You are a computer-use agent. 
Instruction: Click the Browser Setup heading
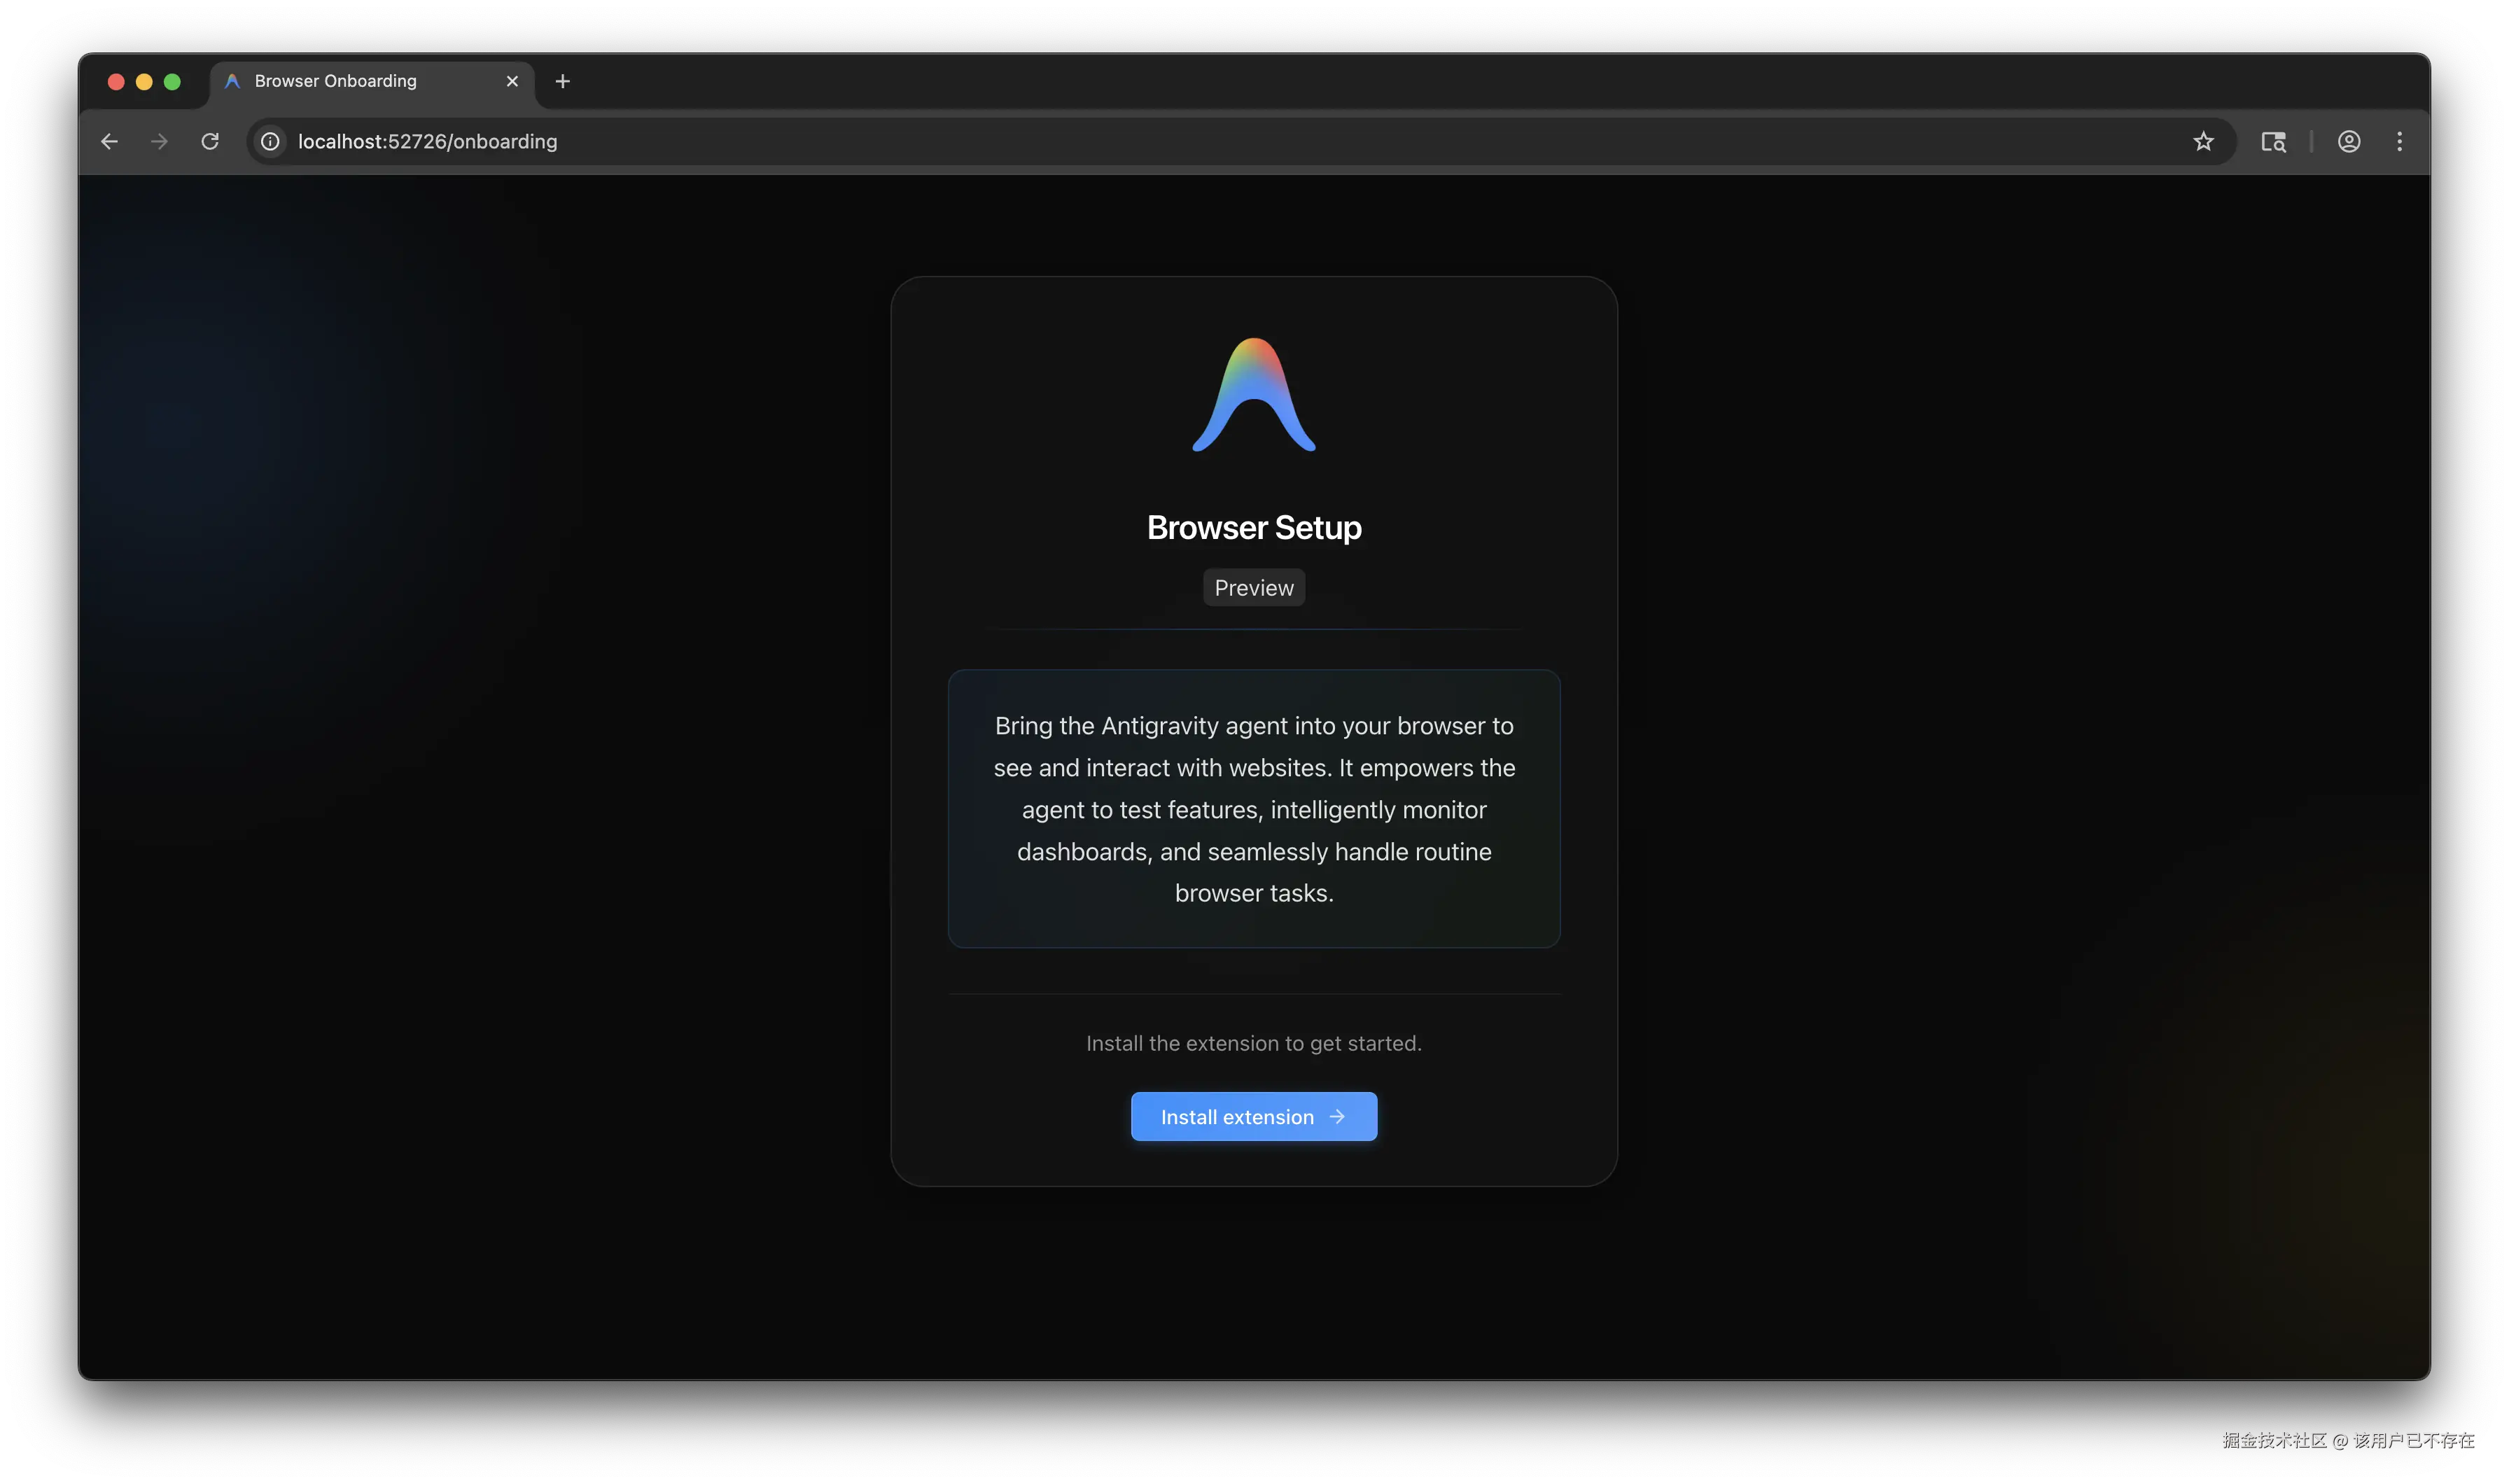point(1253,527)
